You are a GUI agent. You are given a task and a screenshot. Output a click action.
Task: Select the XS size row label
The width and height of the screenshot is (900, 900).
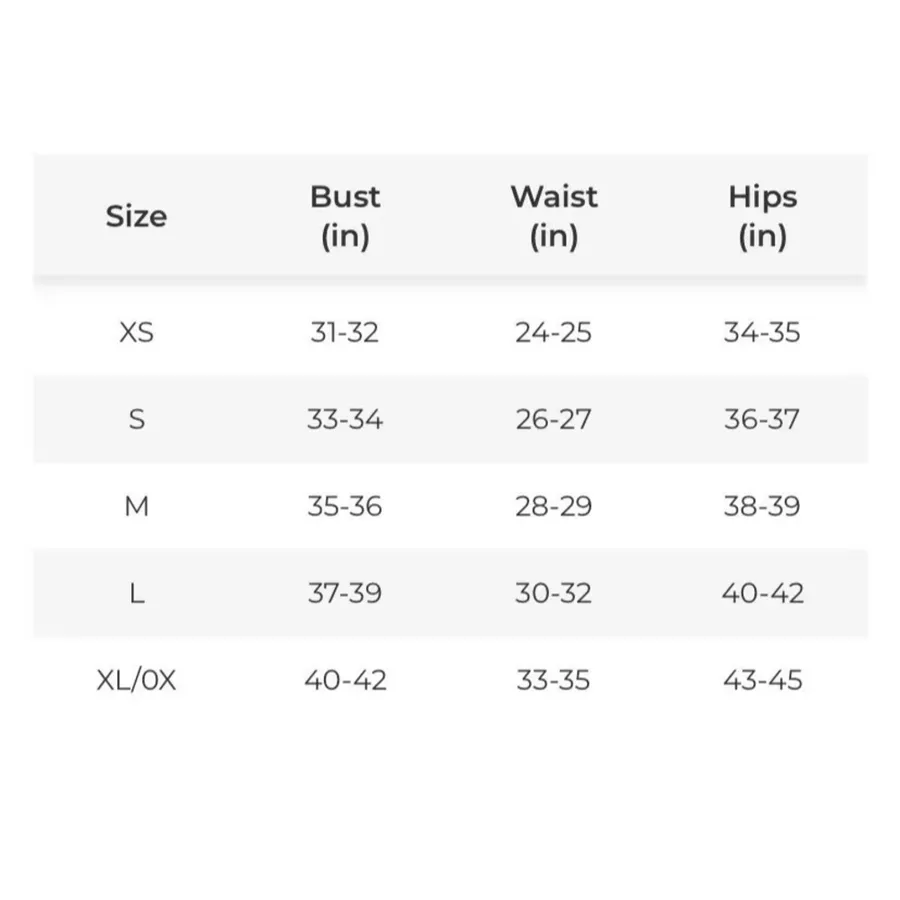click(x=137, y=333)
